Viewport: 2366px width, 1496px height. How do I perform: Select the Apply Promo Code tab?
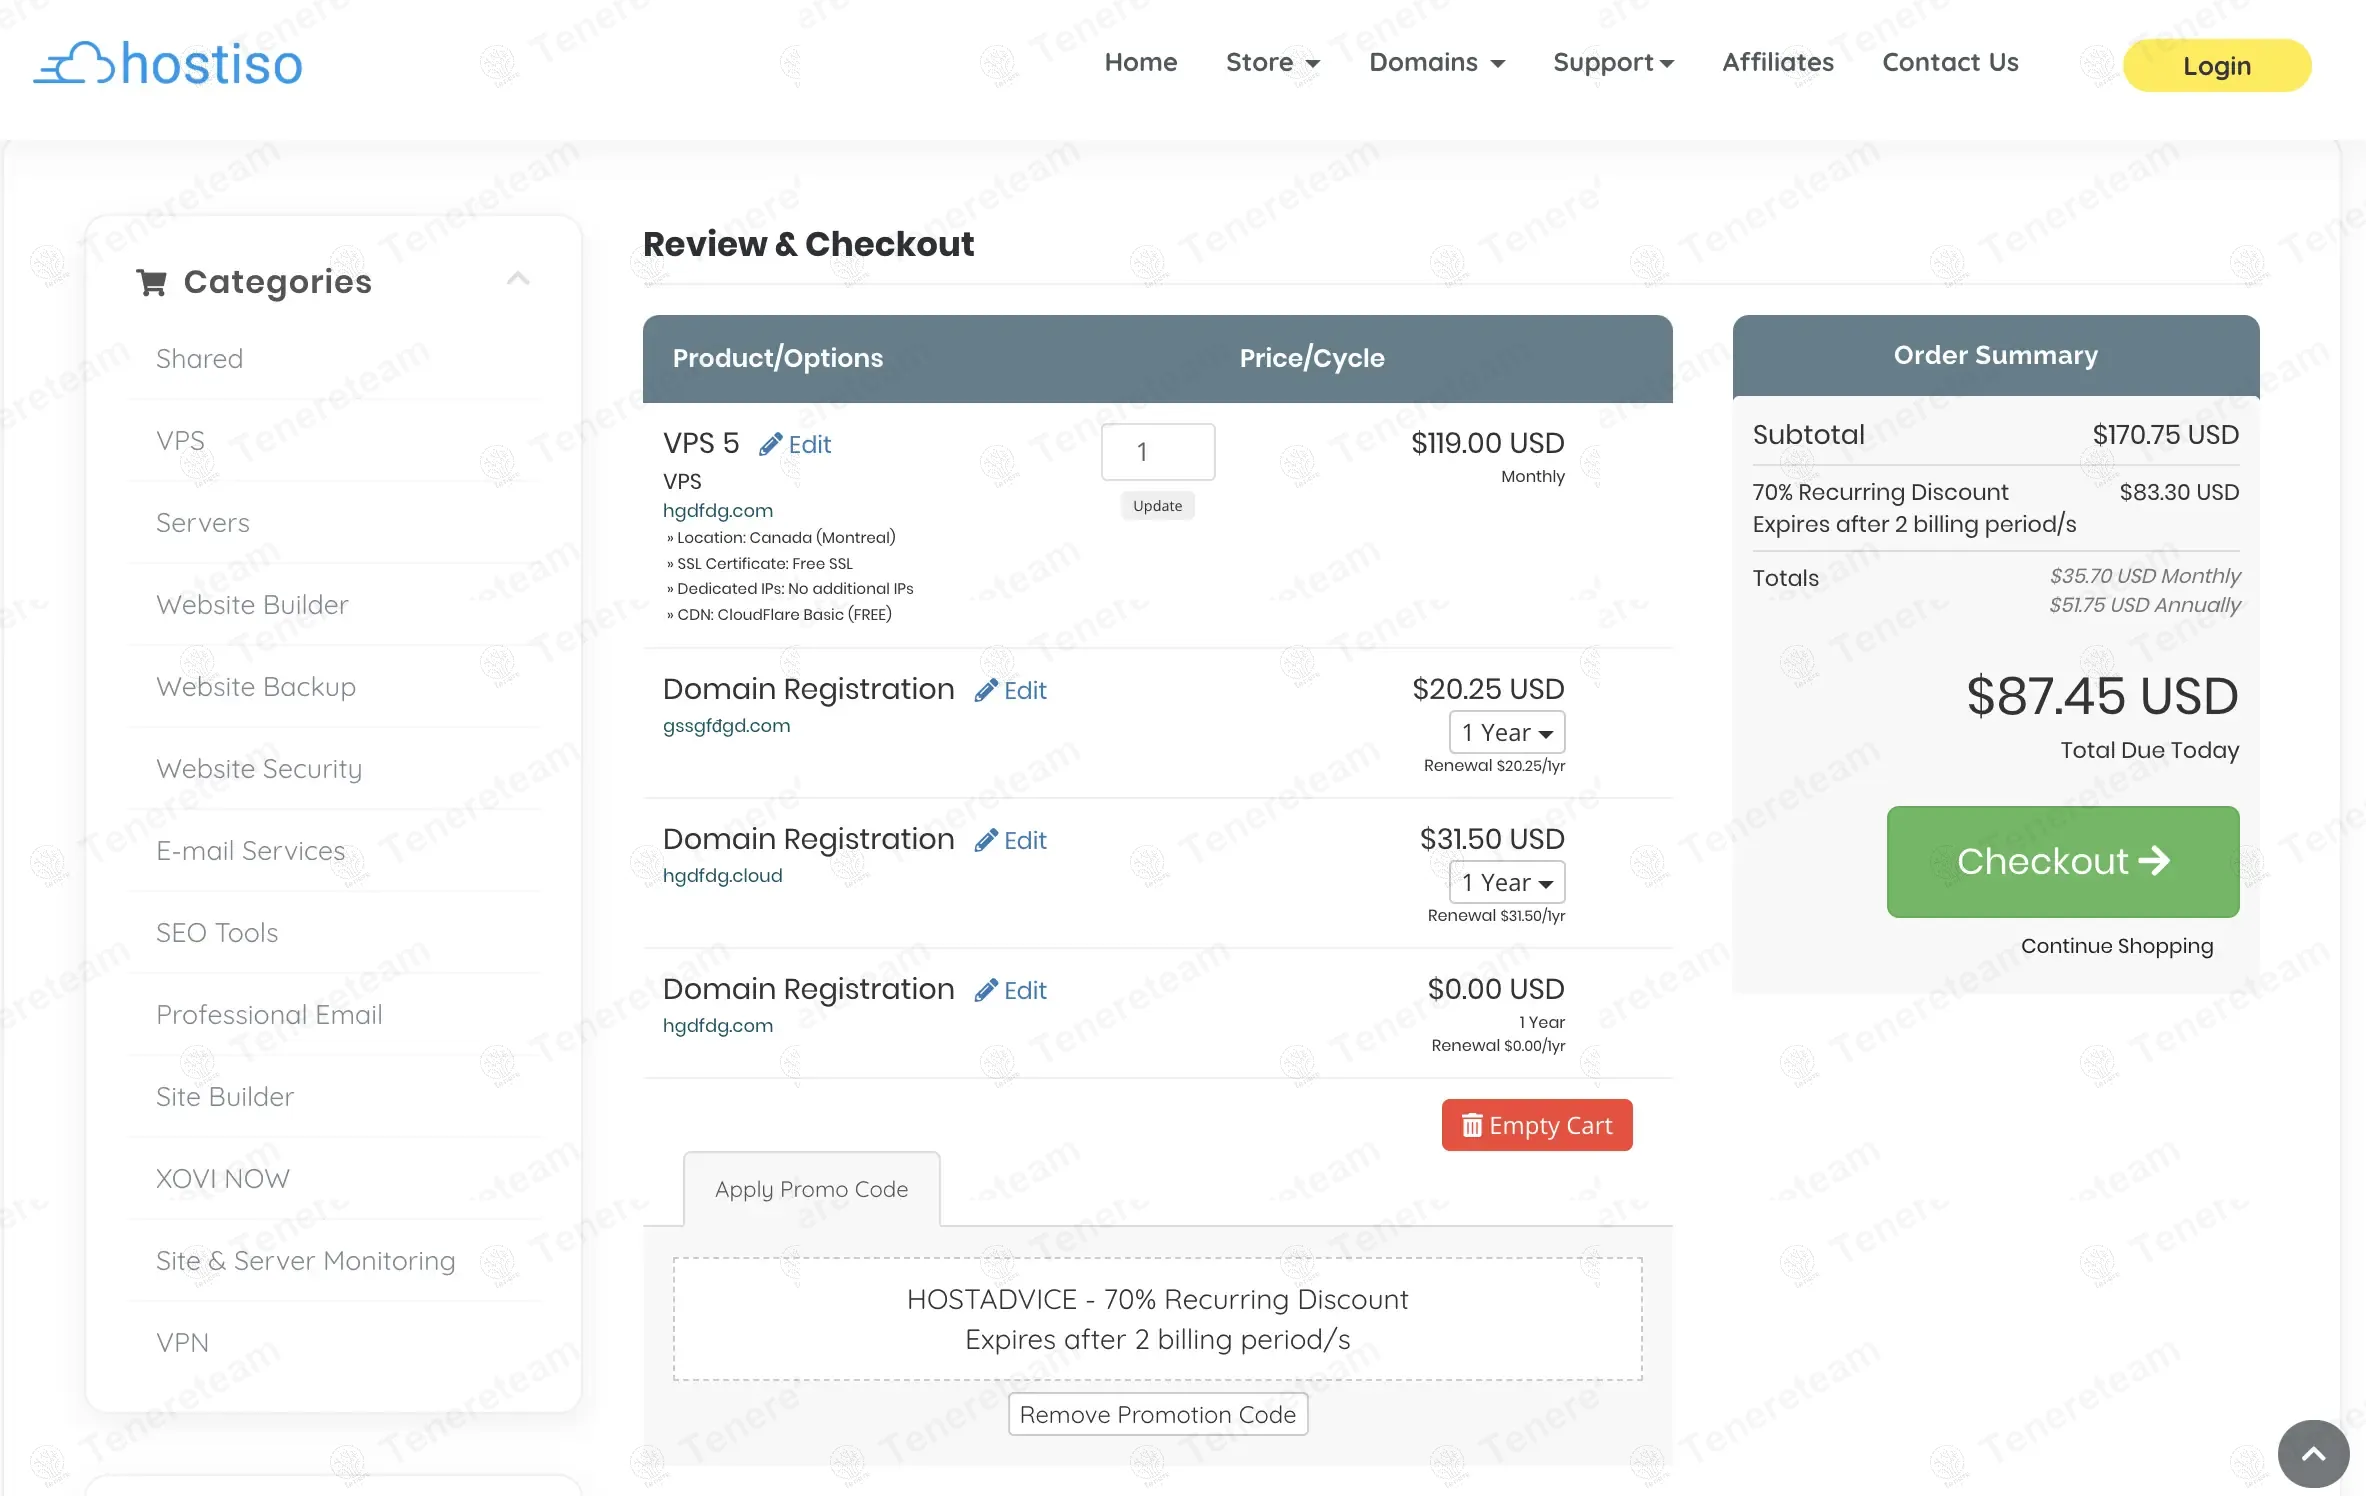tap(811, 1189)
